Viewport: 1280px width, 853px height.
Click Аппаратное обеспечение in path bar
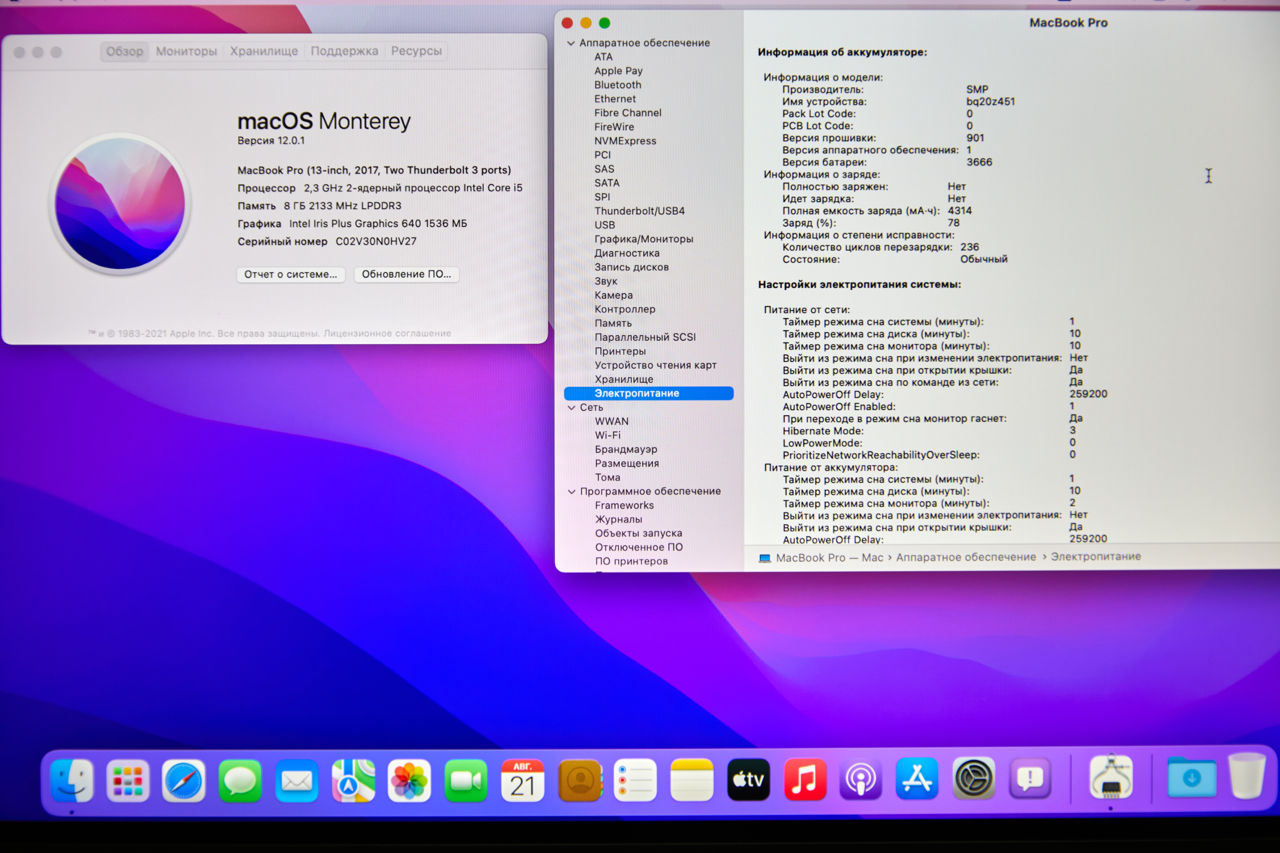point(966,557)
